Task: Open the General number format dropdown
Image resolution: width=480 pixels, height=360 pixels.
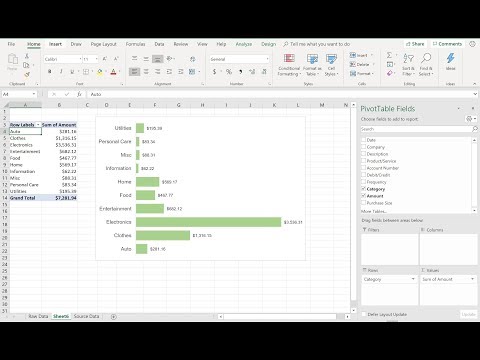Action: coord(267,59)
